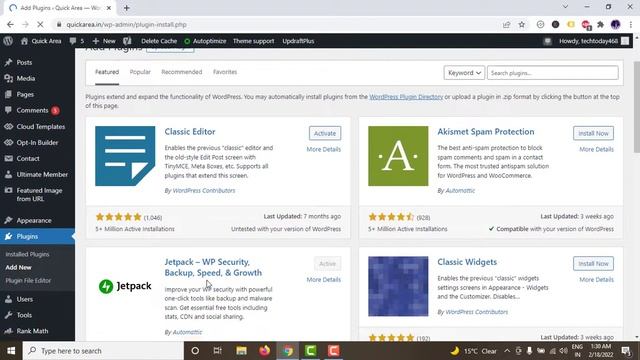View More Details for Classic Editor

pyautogui.click(x=324, y=149)
